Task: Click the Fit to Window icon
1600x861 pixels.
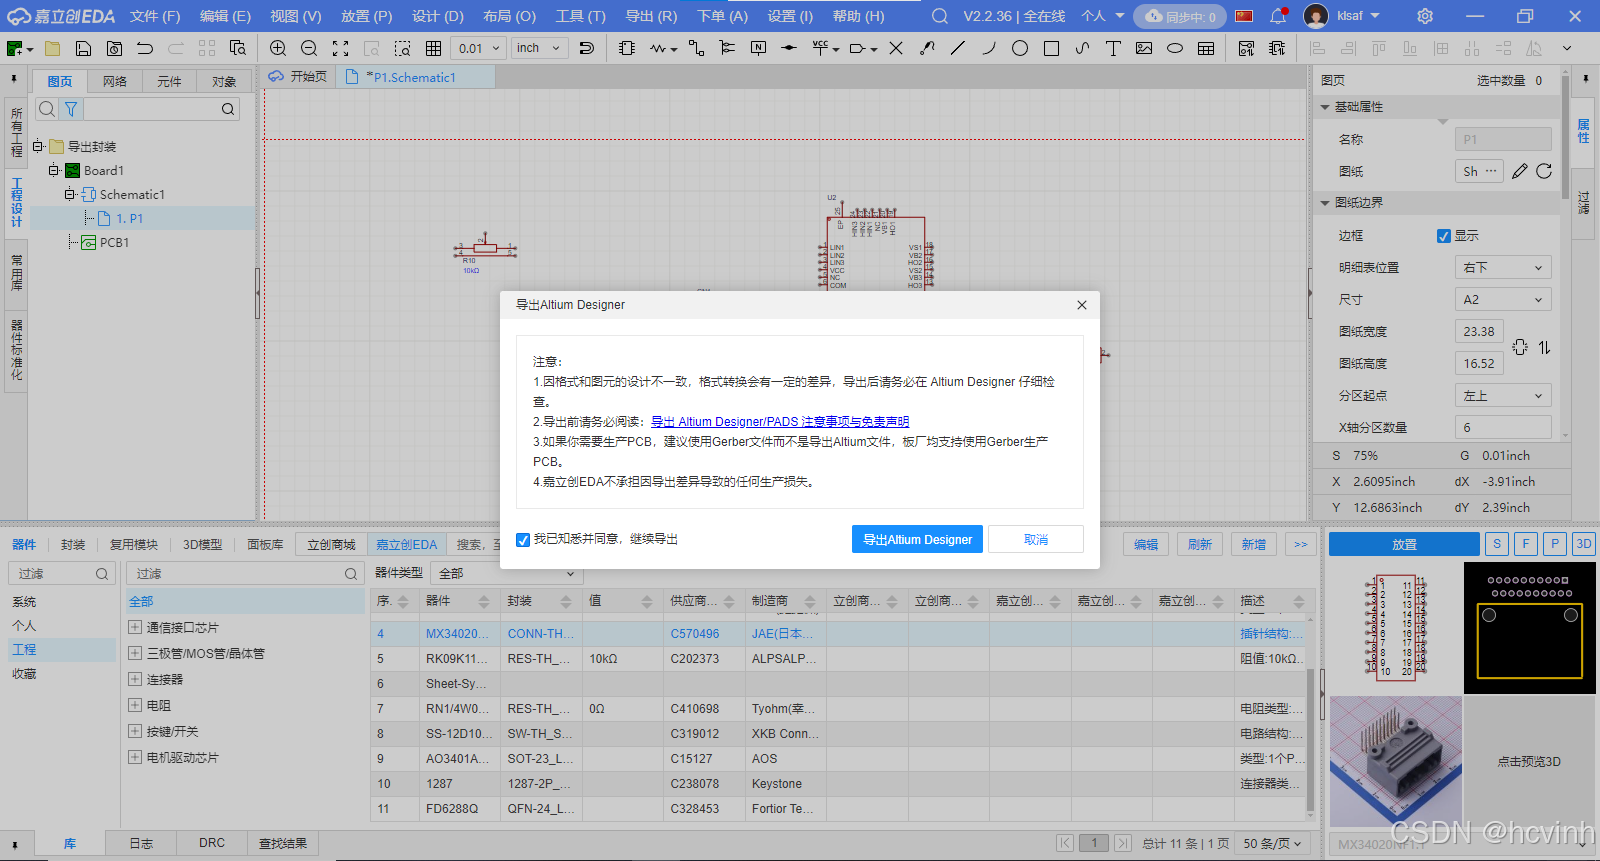Action: (340, 48)
